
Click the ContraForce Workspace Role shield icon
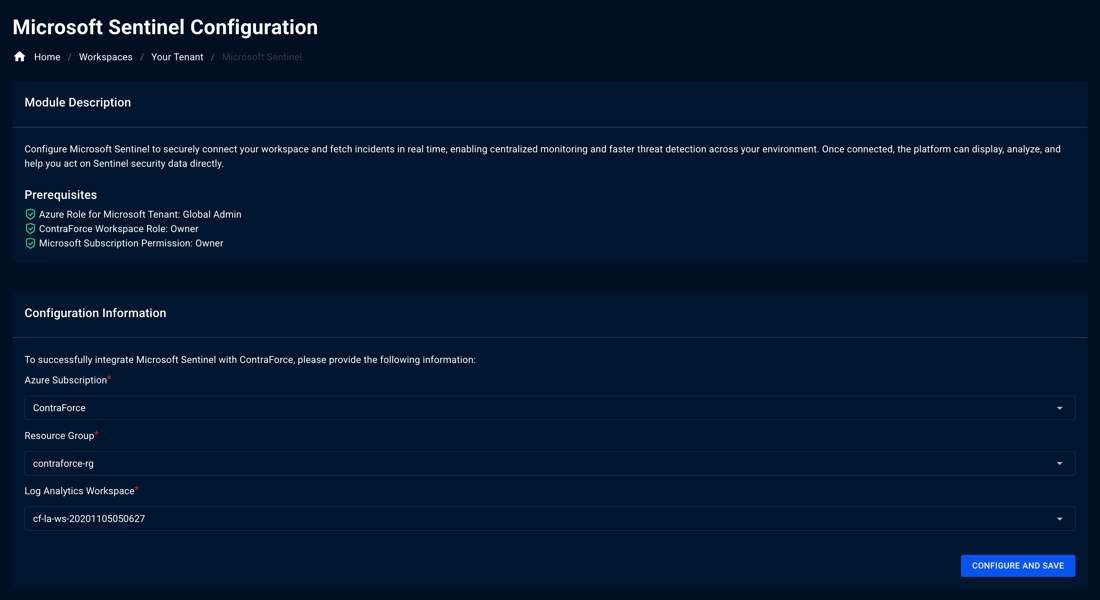[30, 229]
